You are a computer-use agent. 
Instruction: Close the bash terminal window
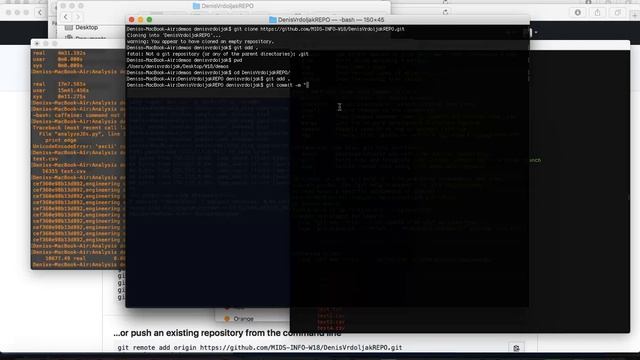coord(131,20)
